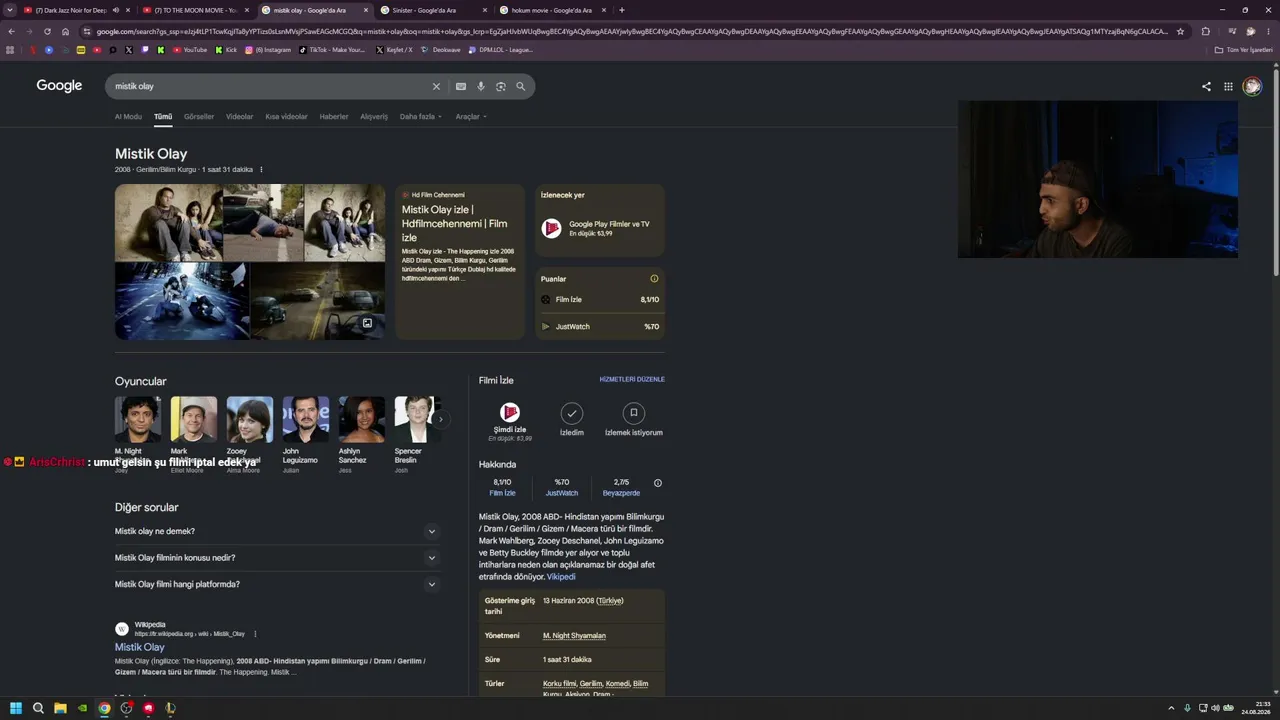
Task: Open the Alışveriş tab
Action: click(374, 117)
